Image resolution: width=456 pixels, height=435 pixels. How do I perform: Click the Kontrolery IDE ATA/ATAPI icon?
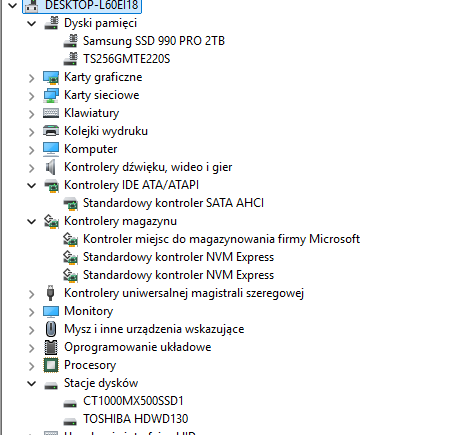51,185
